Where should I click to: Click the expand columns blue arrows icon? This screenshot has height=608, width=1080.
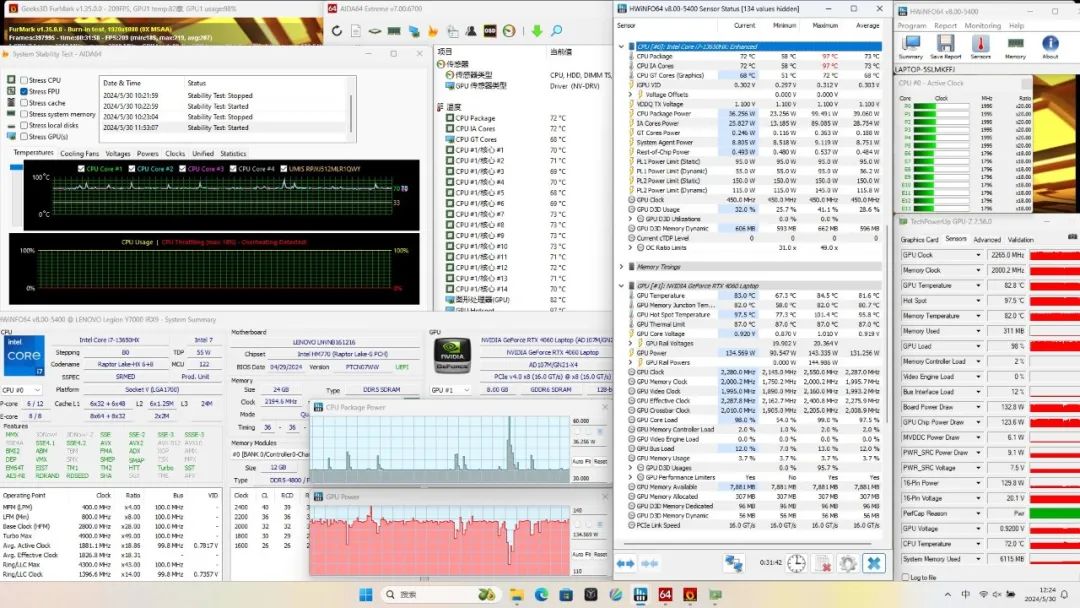[625, 563]
